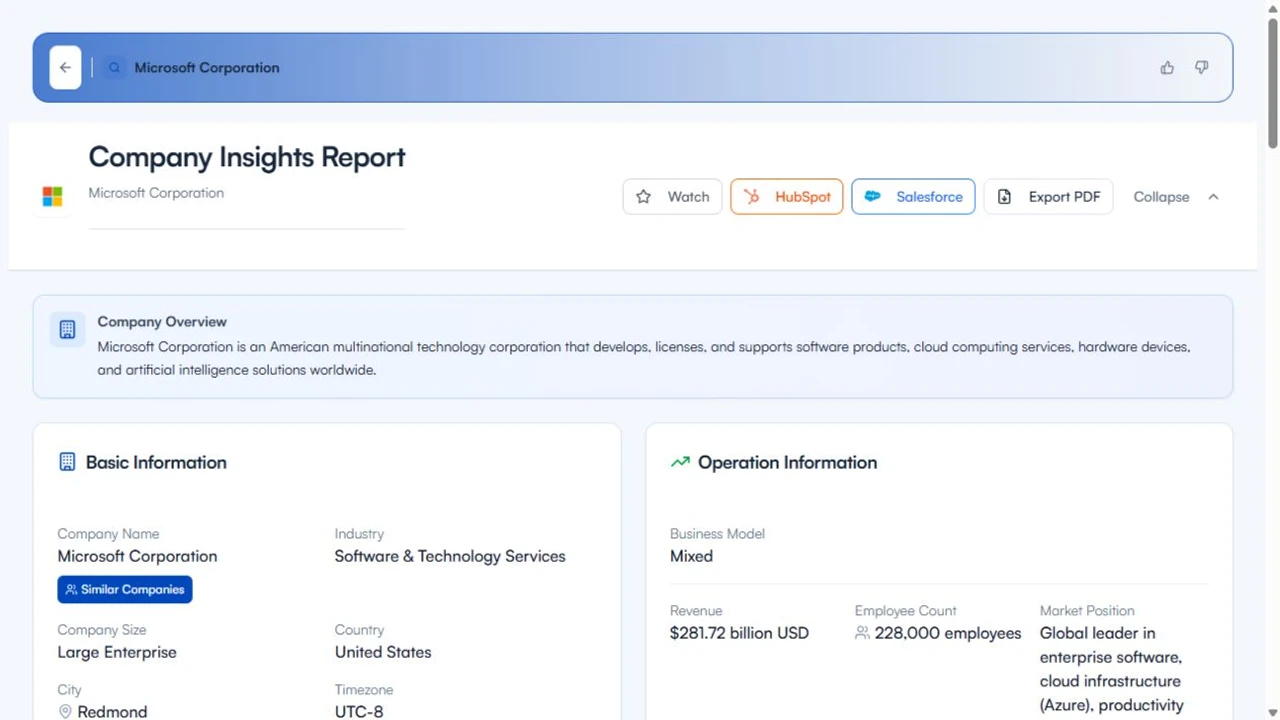The image size is (1280, 720).
Task: Send company to HubSpot
Action: point(787,197)
